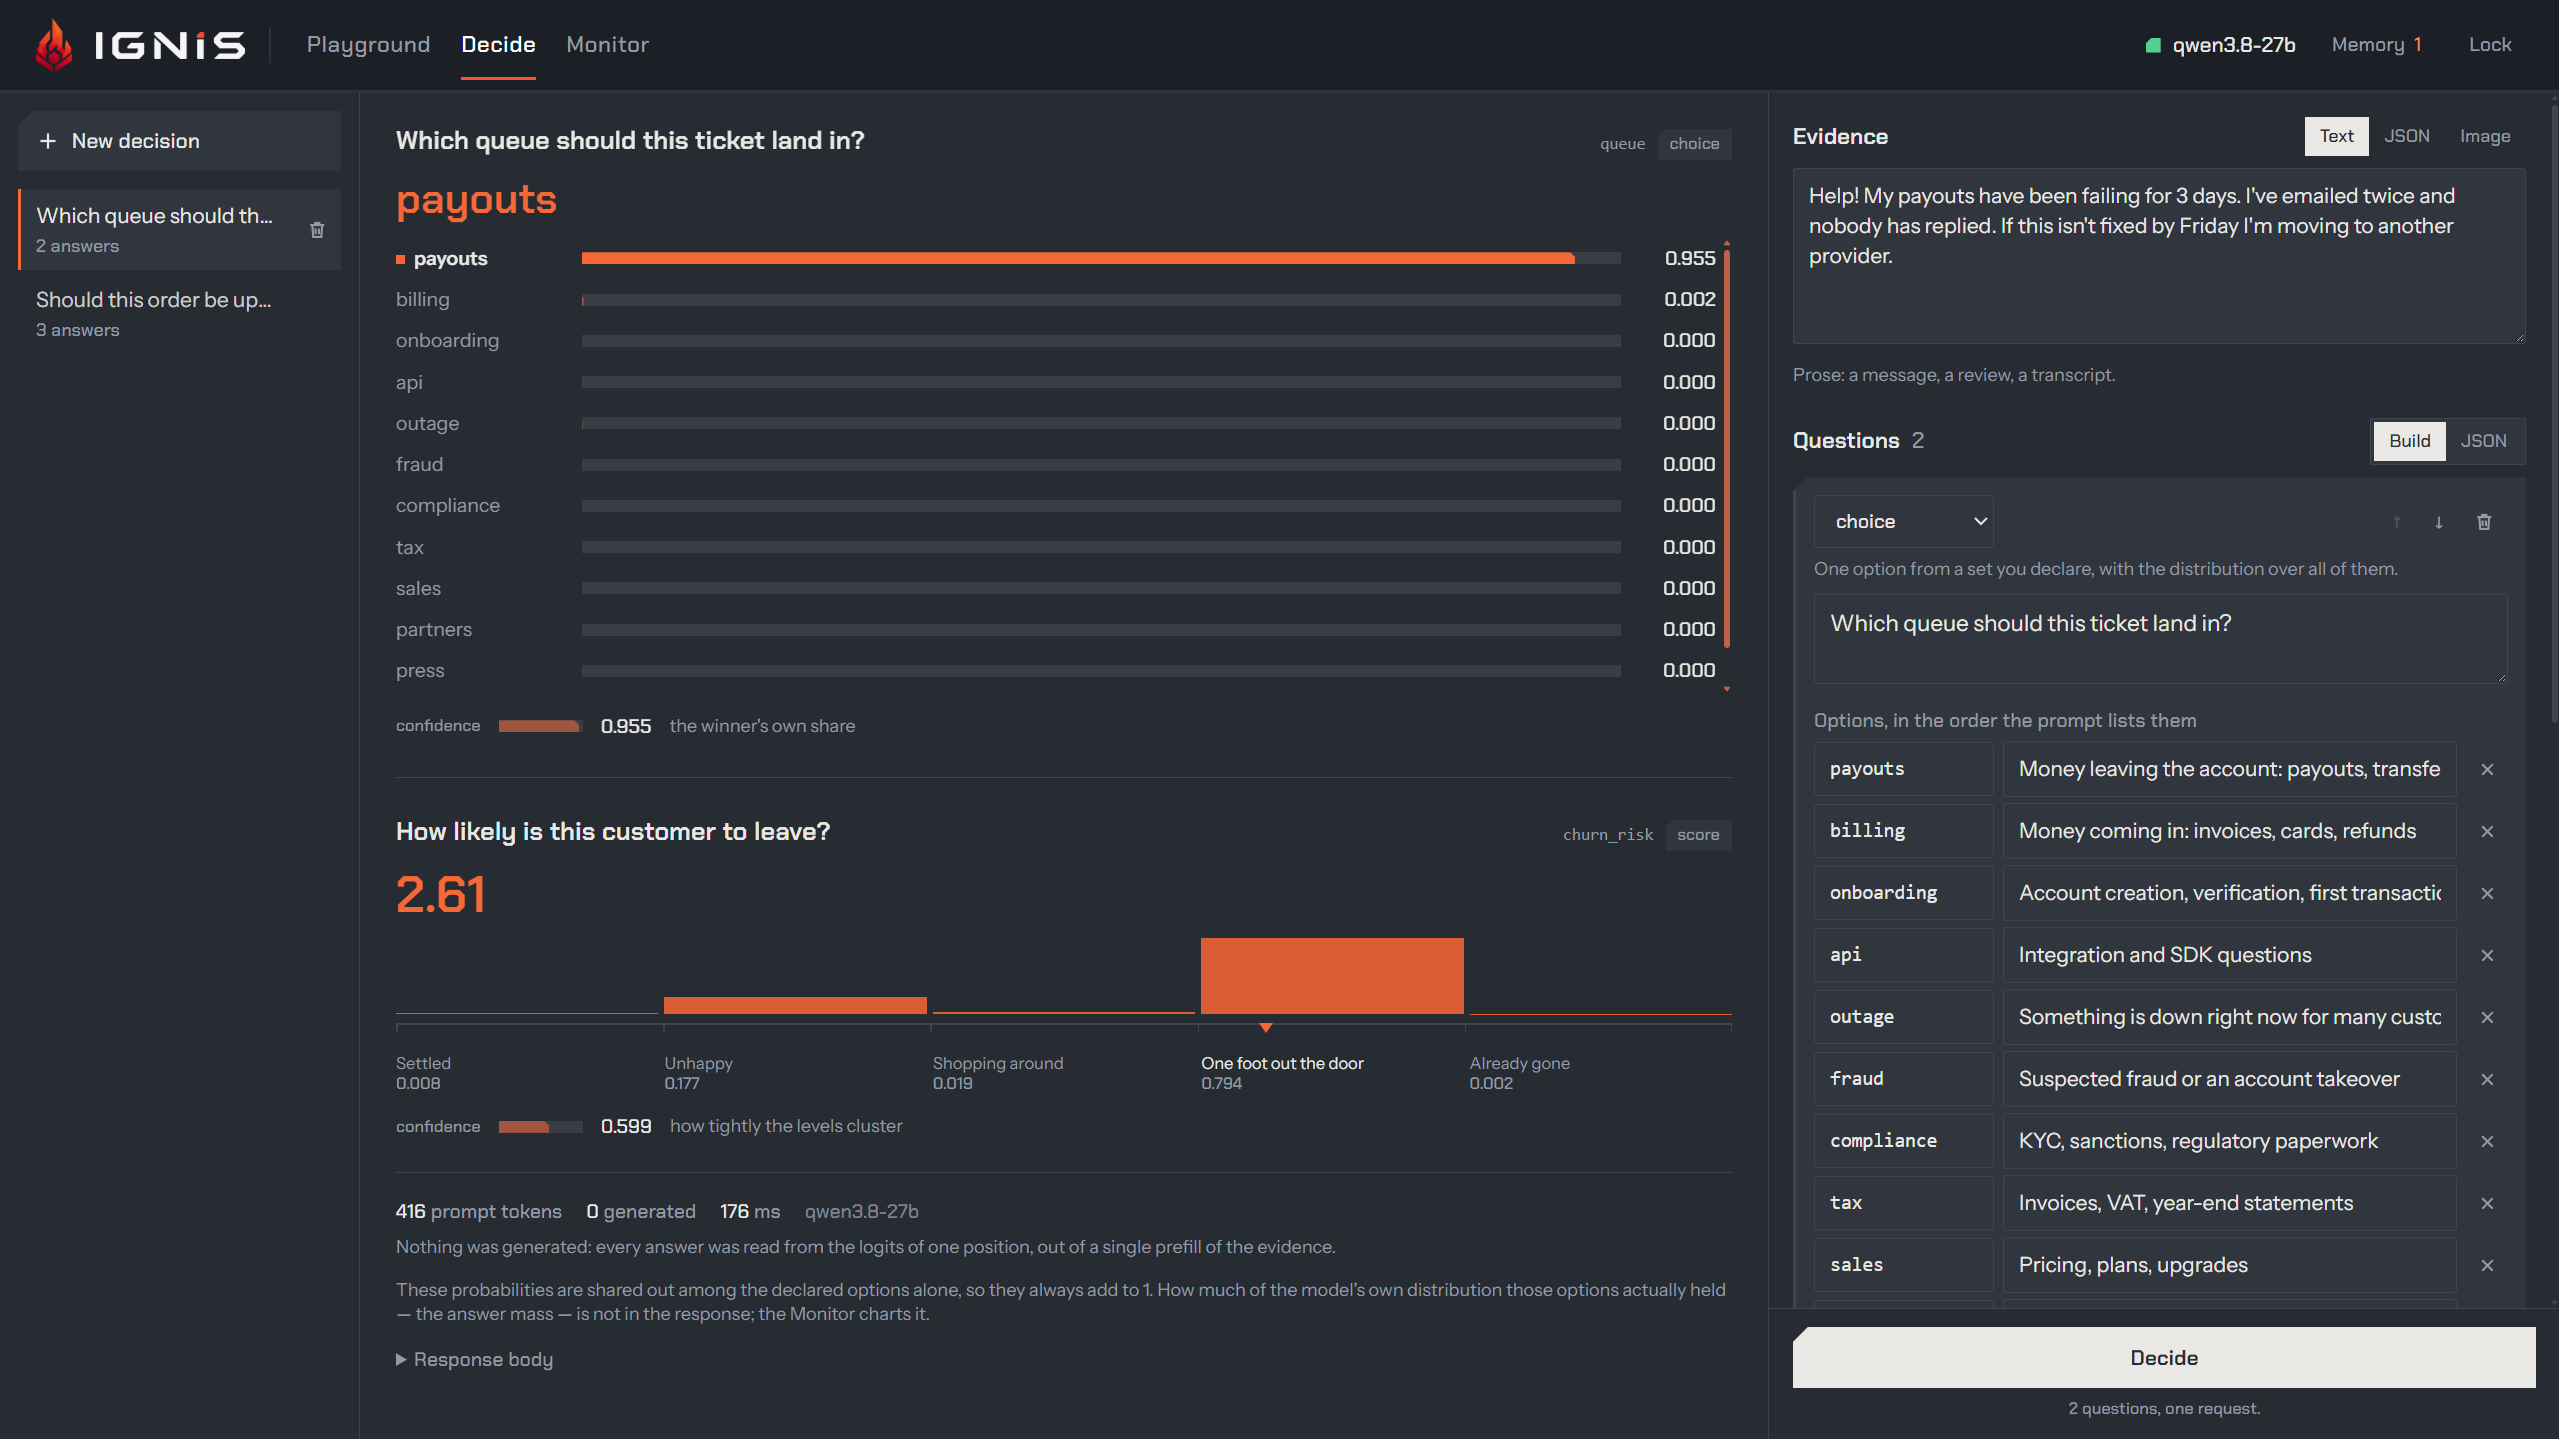Remove the onboarding option
2559x1439 pixels.
(x=2487, y=893)
